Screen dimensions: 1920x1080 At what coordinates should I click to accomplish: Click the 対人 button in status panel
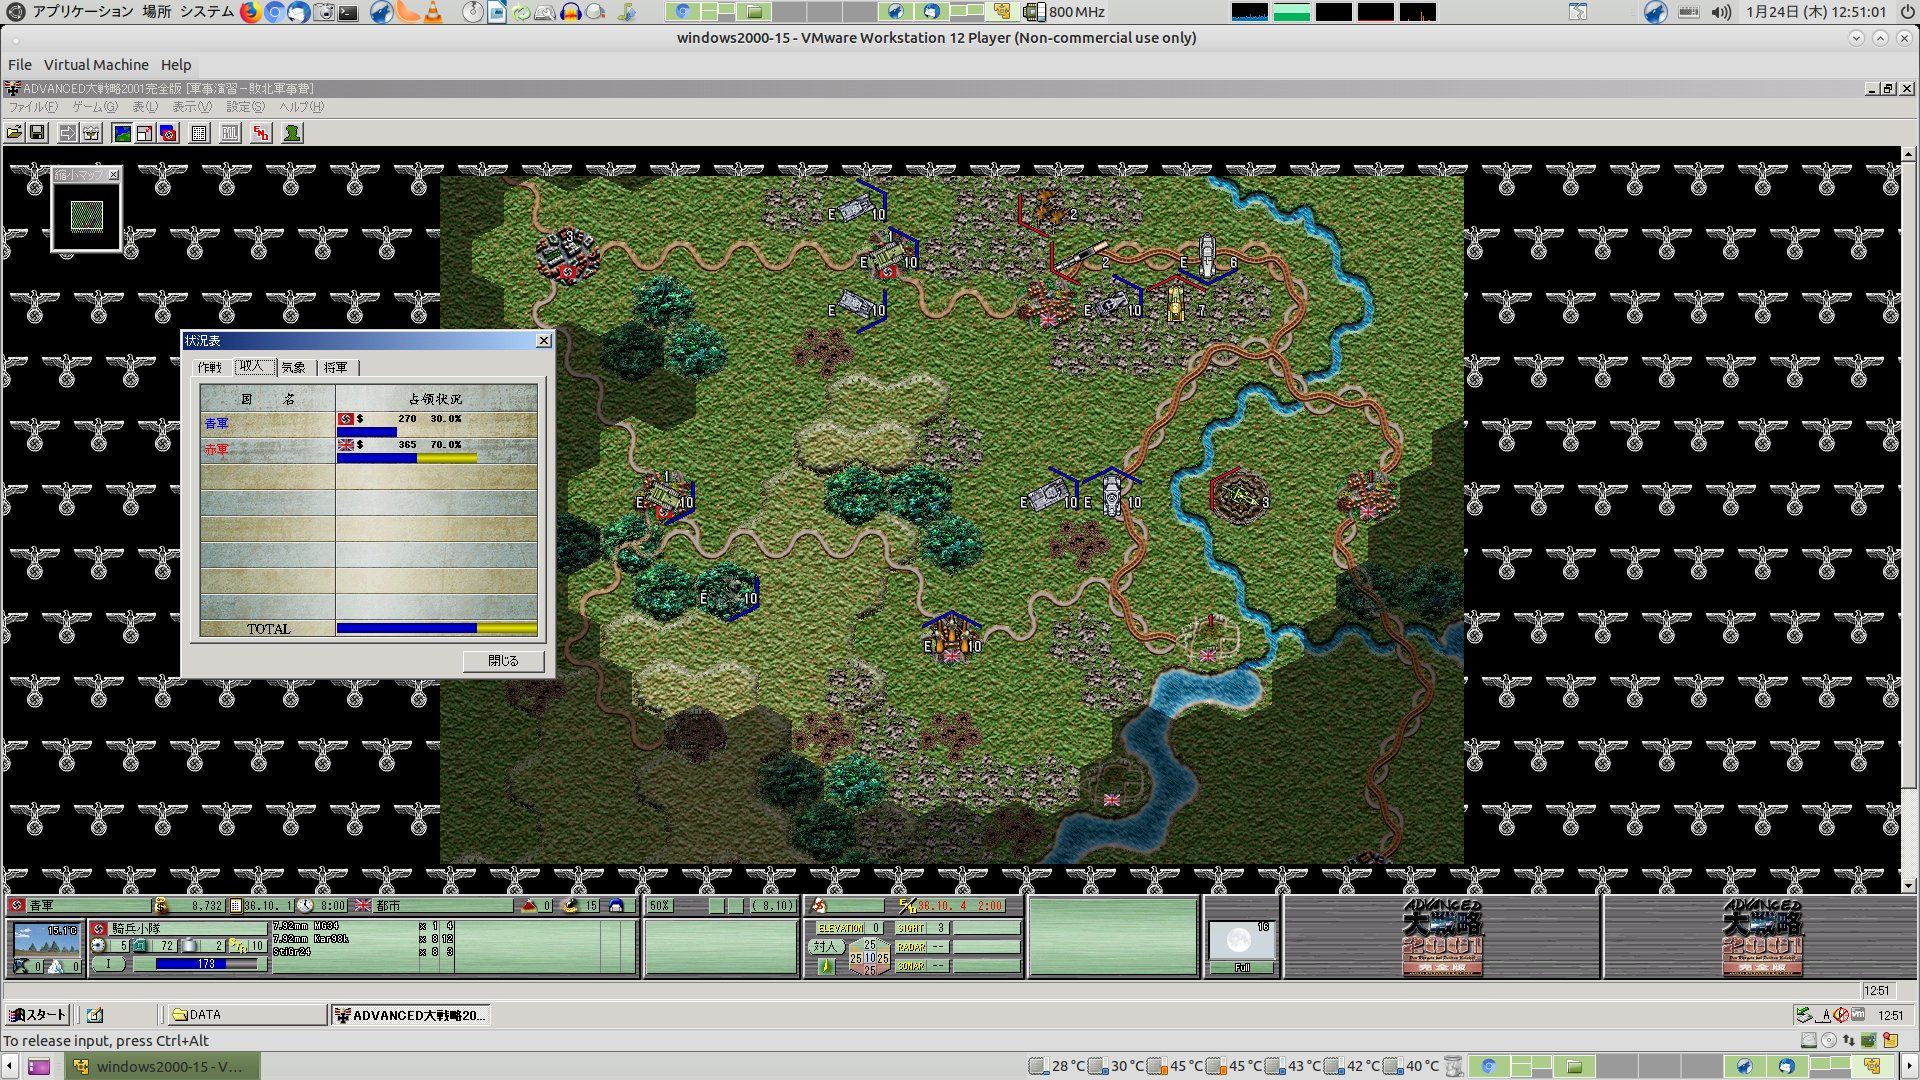click(x=824, y=946)
